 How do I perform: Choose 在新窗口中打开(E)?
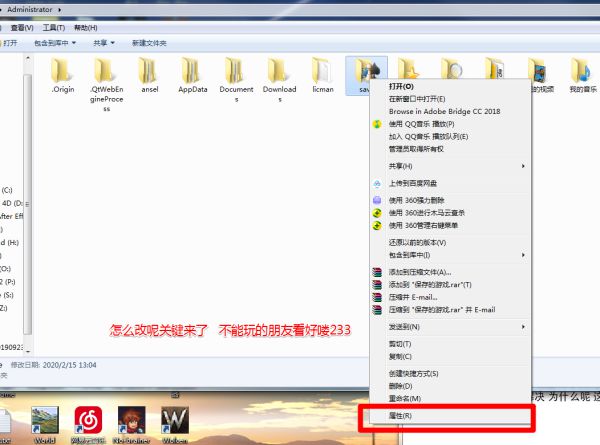click(x=417, y=99)
